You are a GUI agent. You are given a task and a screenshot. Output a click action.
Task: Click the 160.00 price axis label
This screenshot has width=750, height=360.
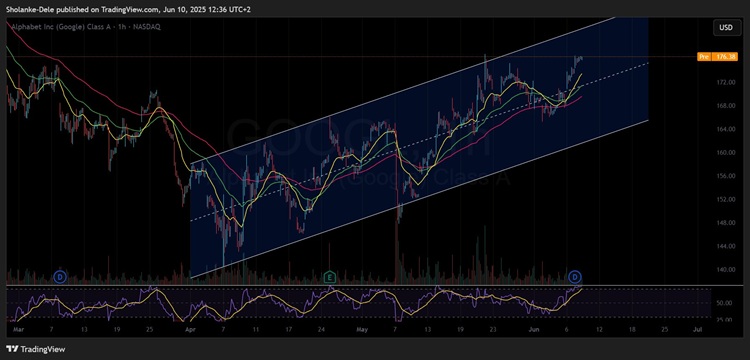click(x=727, y=153)
